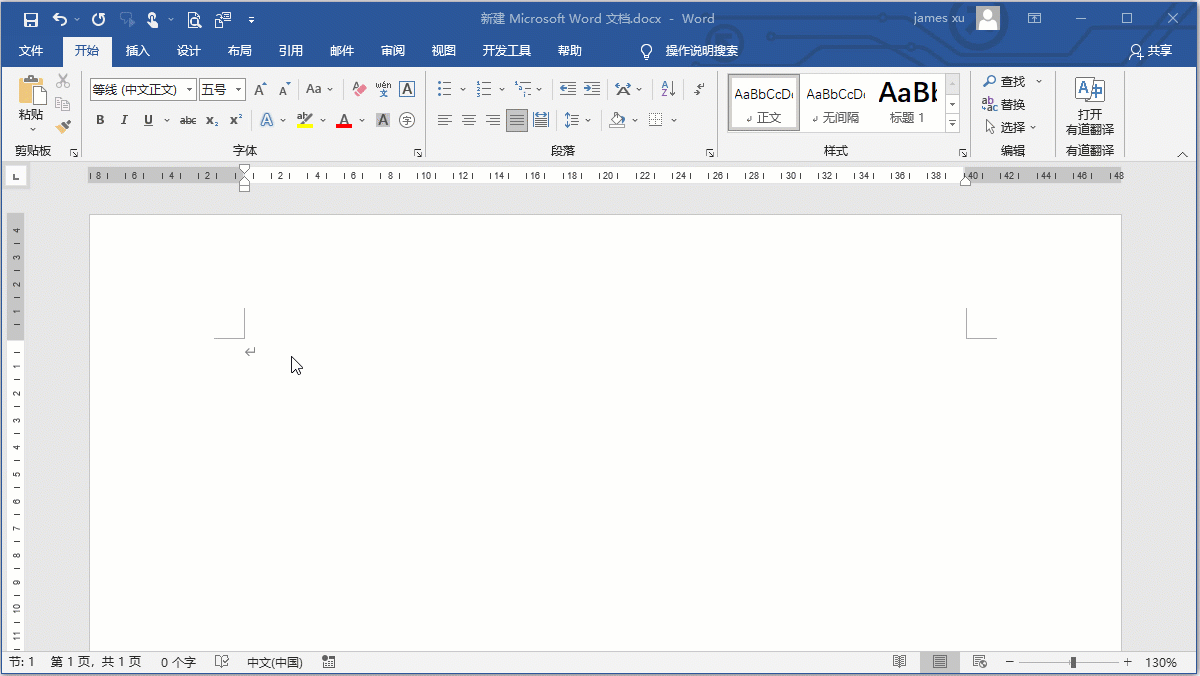The height and width of the screenshot is (676, 1200).
Task: Click the superscript icon
Action: (x=235, y=120)
